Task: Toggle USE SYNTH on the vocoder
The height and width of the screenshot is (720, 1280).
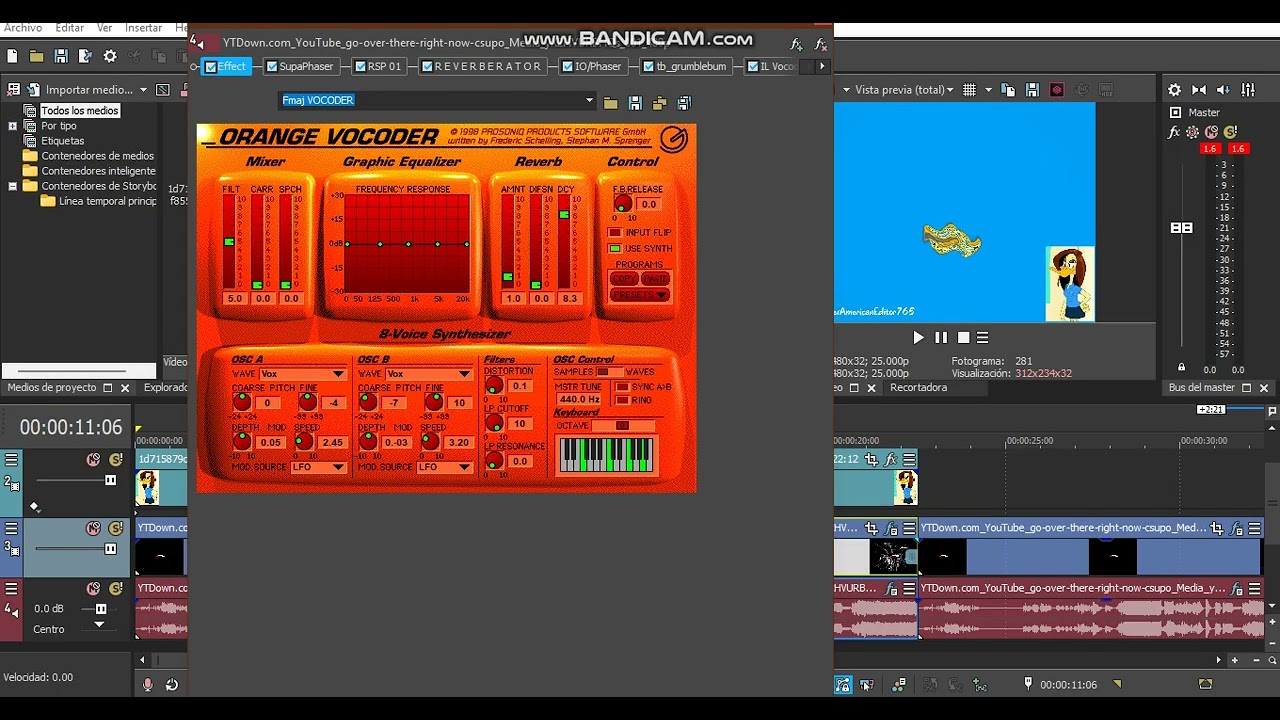Action: point(616,248)
